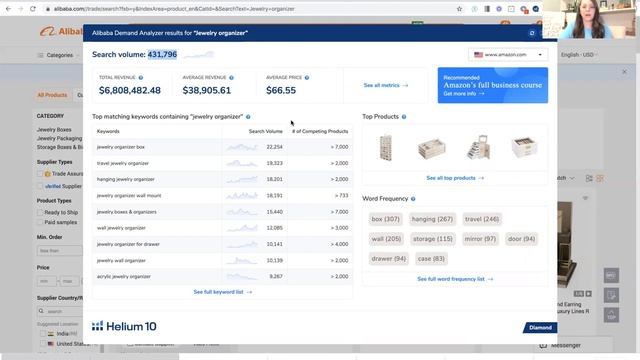Click Amazon's full business course banner

(493, 85)
